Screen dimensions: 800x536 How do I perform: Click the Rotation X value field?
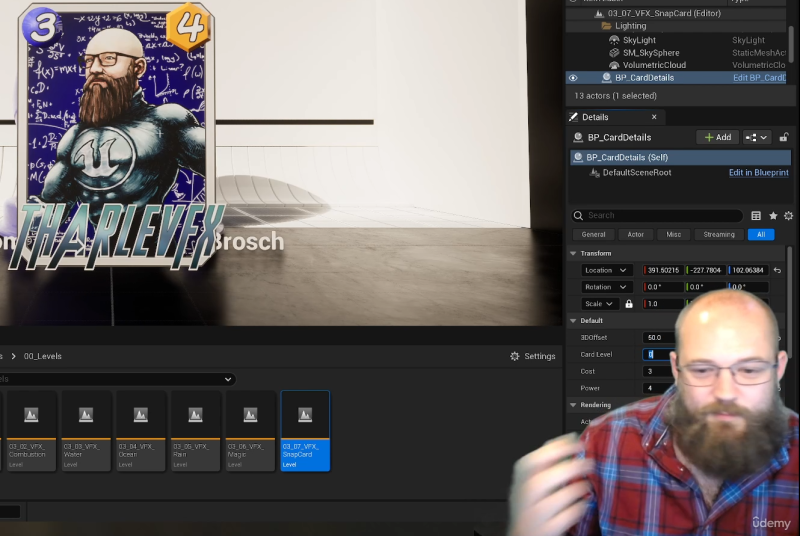point(663,287)
